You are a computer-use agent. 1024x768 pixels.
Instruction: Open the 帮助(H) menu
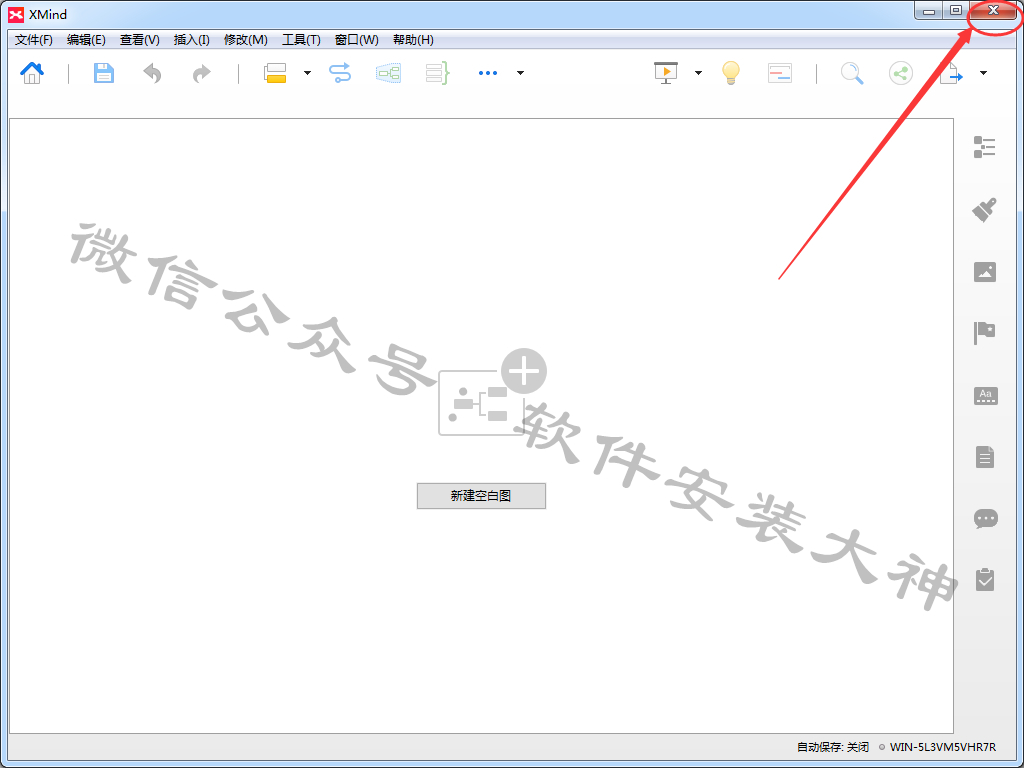[413, 40]
